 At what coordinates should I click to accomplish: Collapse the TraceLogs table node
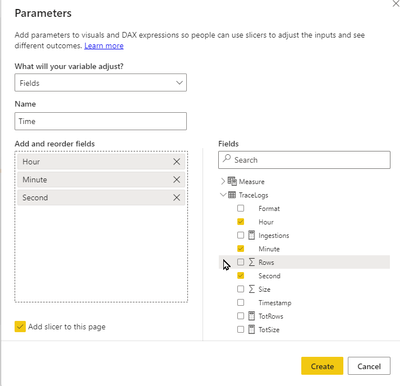click(x=223, y=195)
